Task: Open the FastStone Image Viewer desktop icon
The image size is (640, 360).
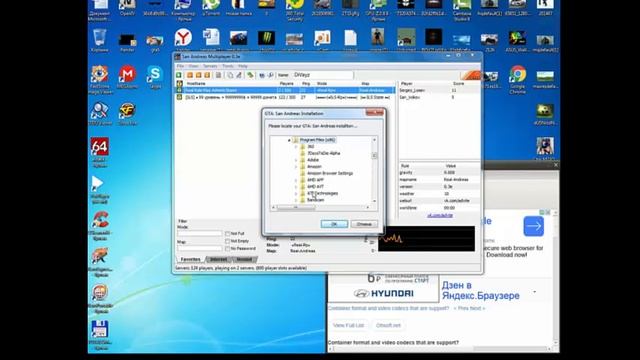Action: pyautogui.click(x=100, y=79)
